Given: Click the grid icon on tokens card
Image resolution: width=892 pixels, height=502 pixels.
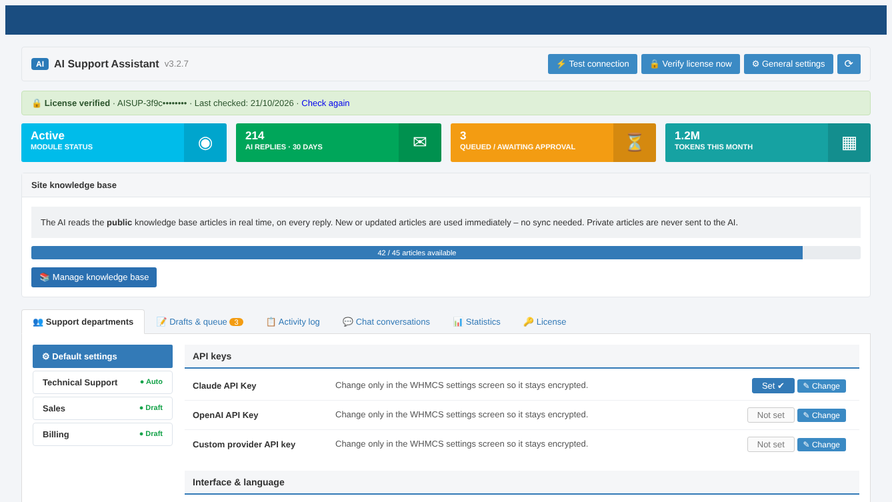Looking at the screenshot, I should 849,143.
